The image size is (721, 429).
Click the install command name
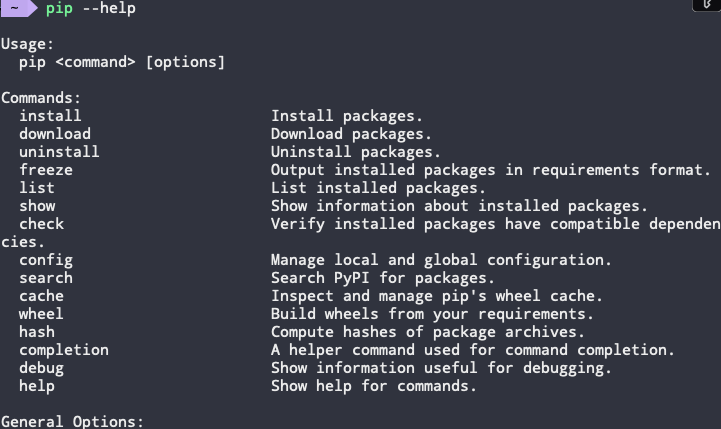[50, 116]
